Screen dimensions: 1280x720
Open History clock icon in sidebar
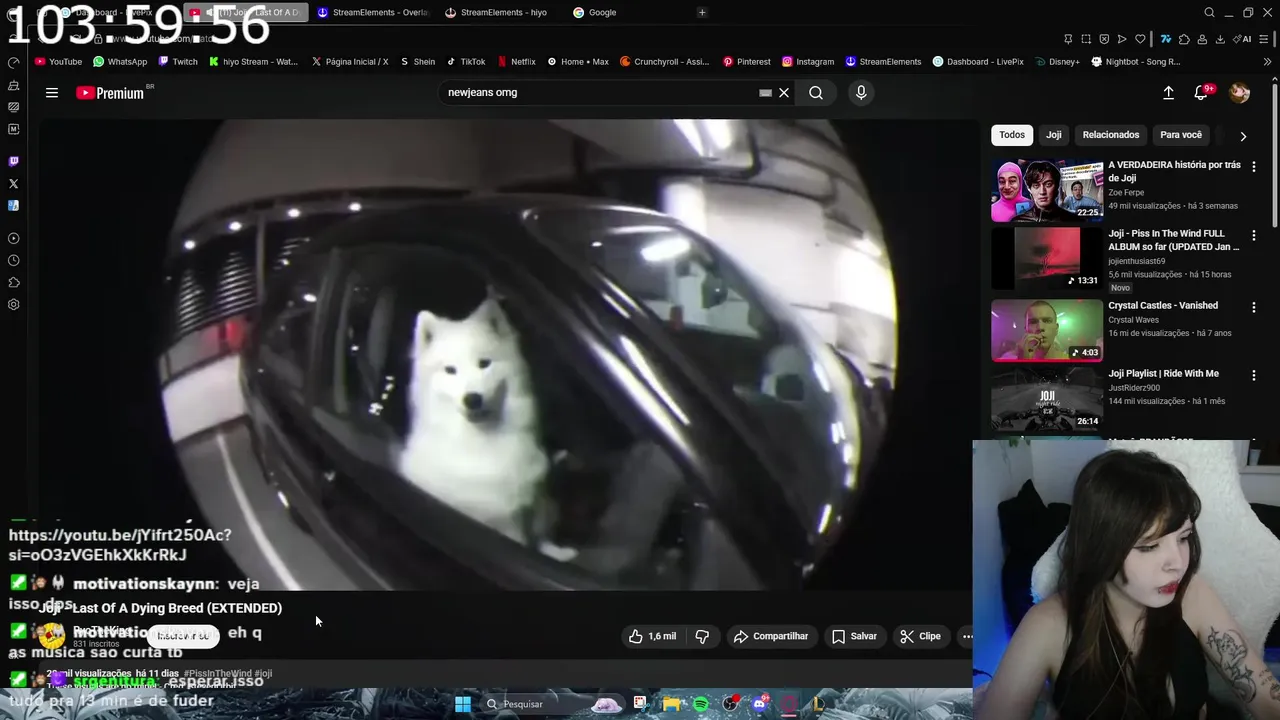tap(13, 260)
